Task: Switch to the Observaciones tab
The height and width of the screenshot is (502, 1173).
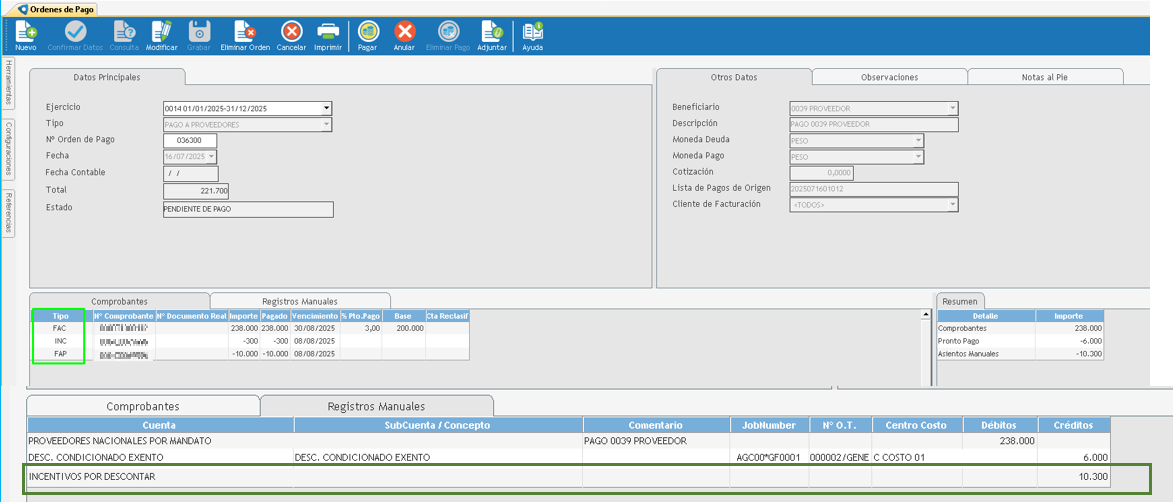Action: click(889, 77)
